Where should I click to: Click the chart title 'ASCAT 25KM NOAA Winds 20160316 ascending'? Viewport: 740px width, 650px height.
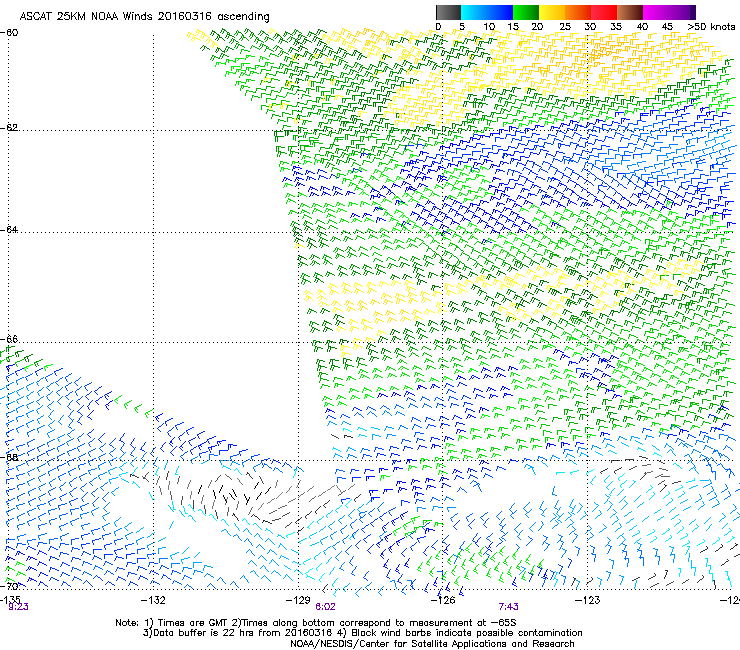pyautogui.click(x=144, y=17)
